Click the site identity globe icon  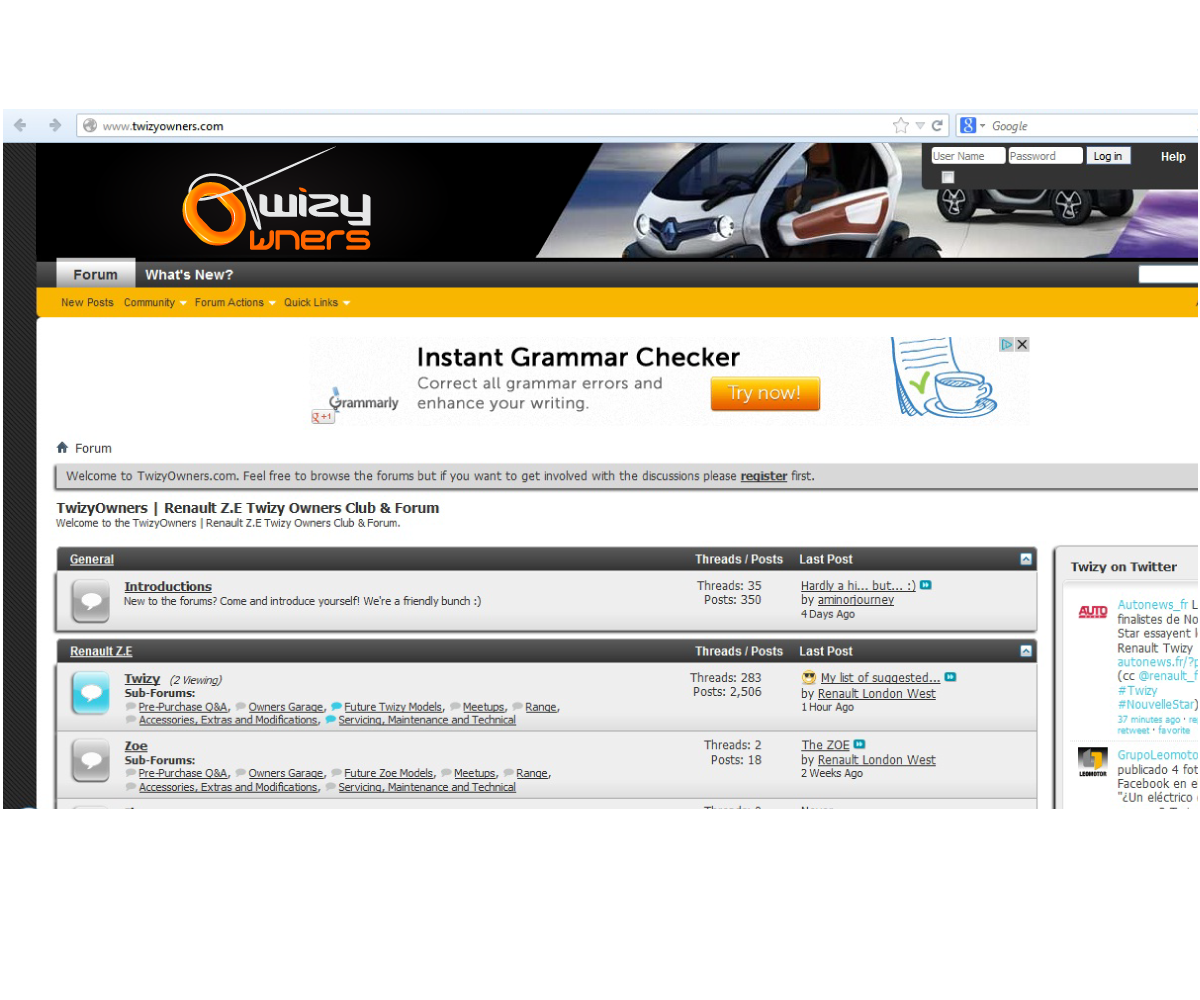(90, 126)
